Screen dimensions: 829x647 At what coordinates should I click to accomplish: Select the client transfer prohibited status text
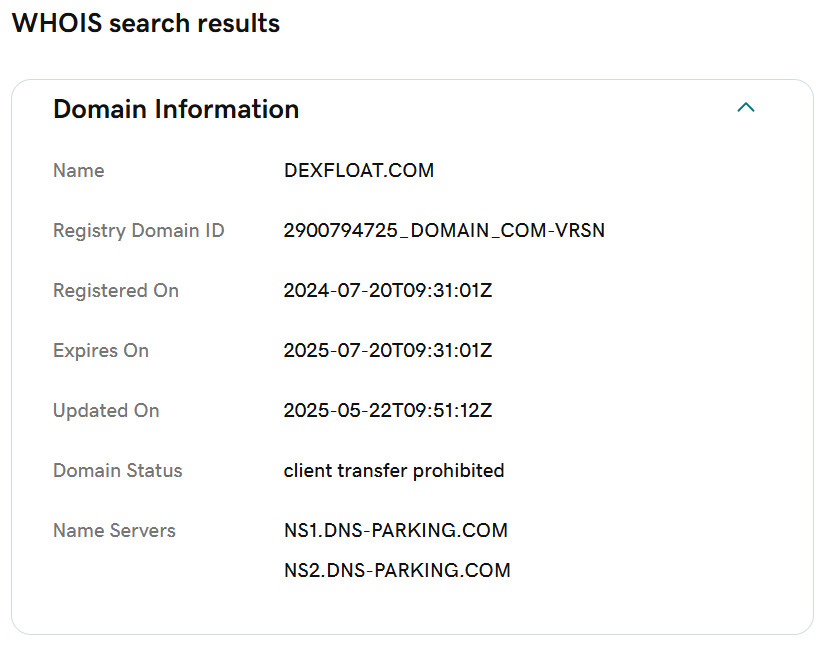(x=394, y=471)
